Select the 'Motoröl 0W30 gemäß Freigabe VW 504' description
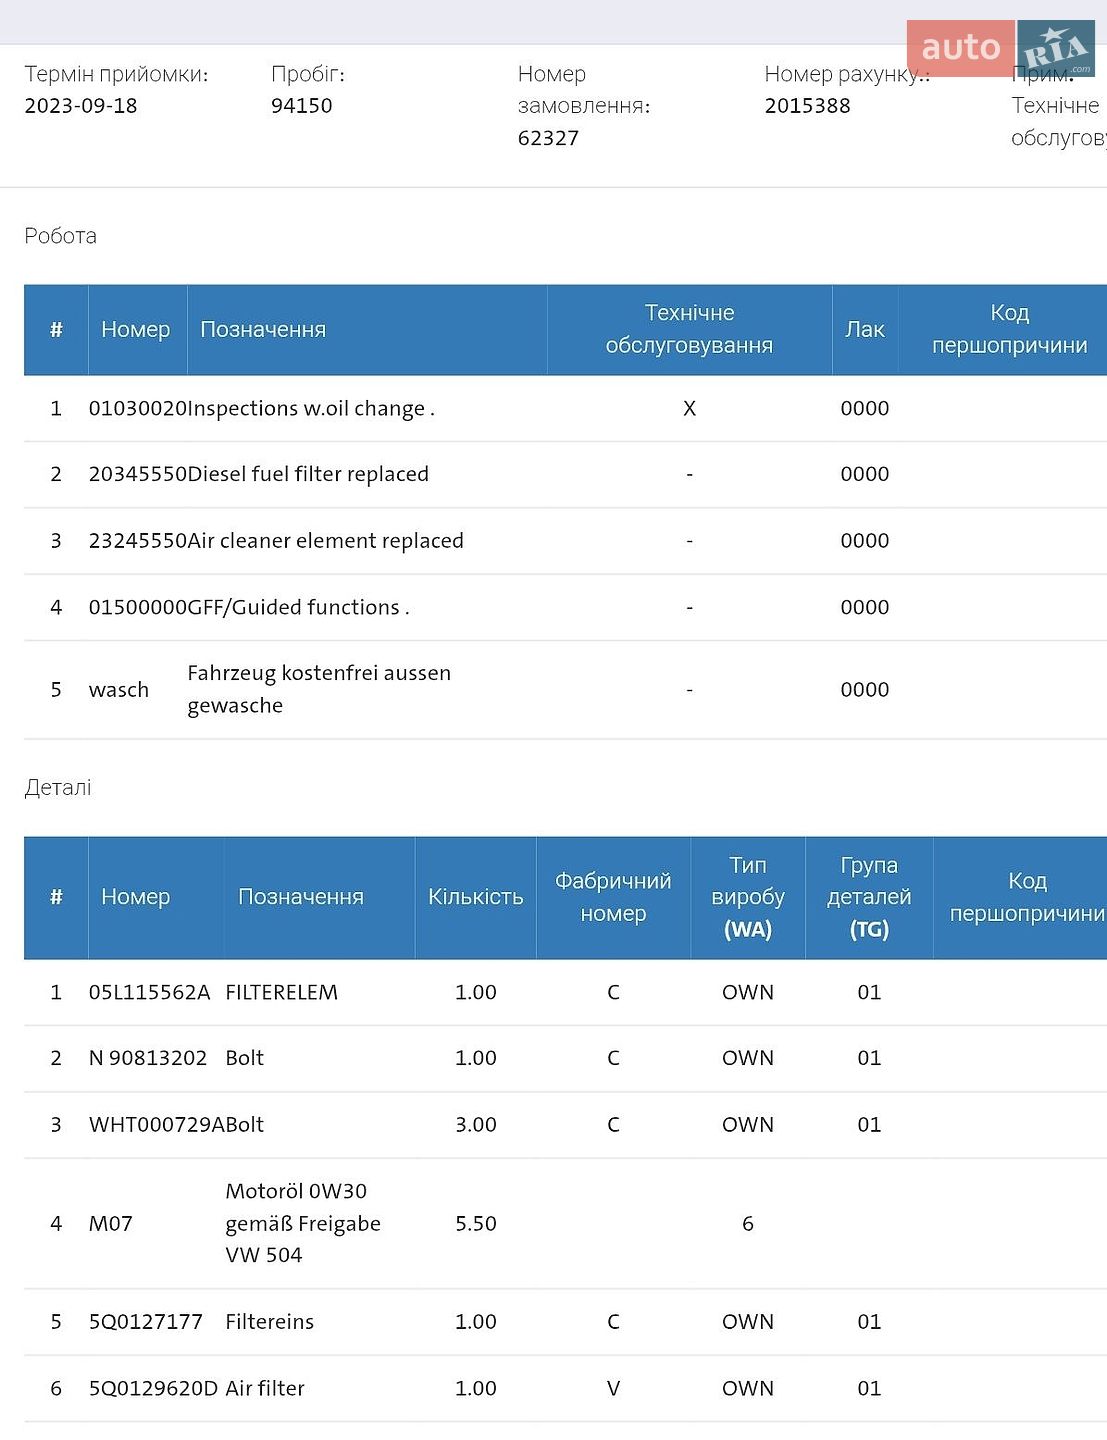 (303, 1223)
